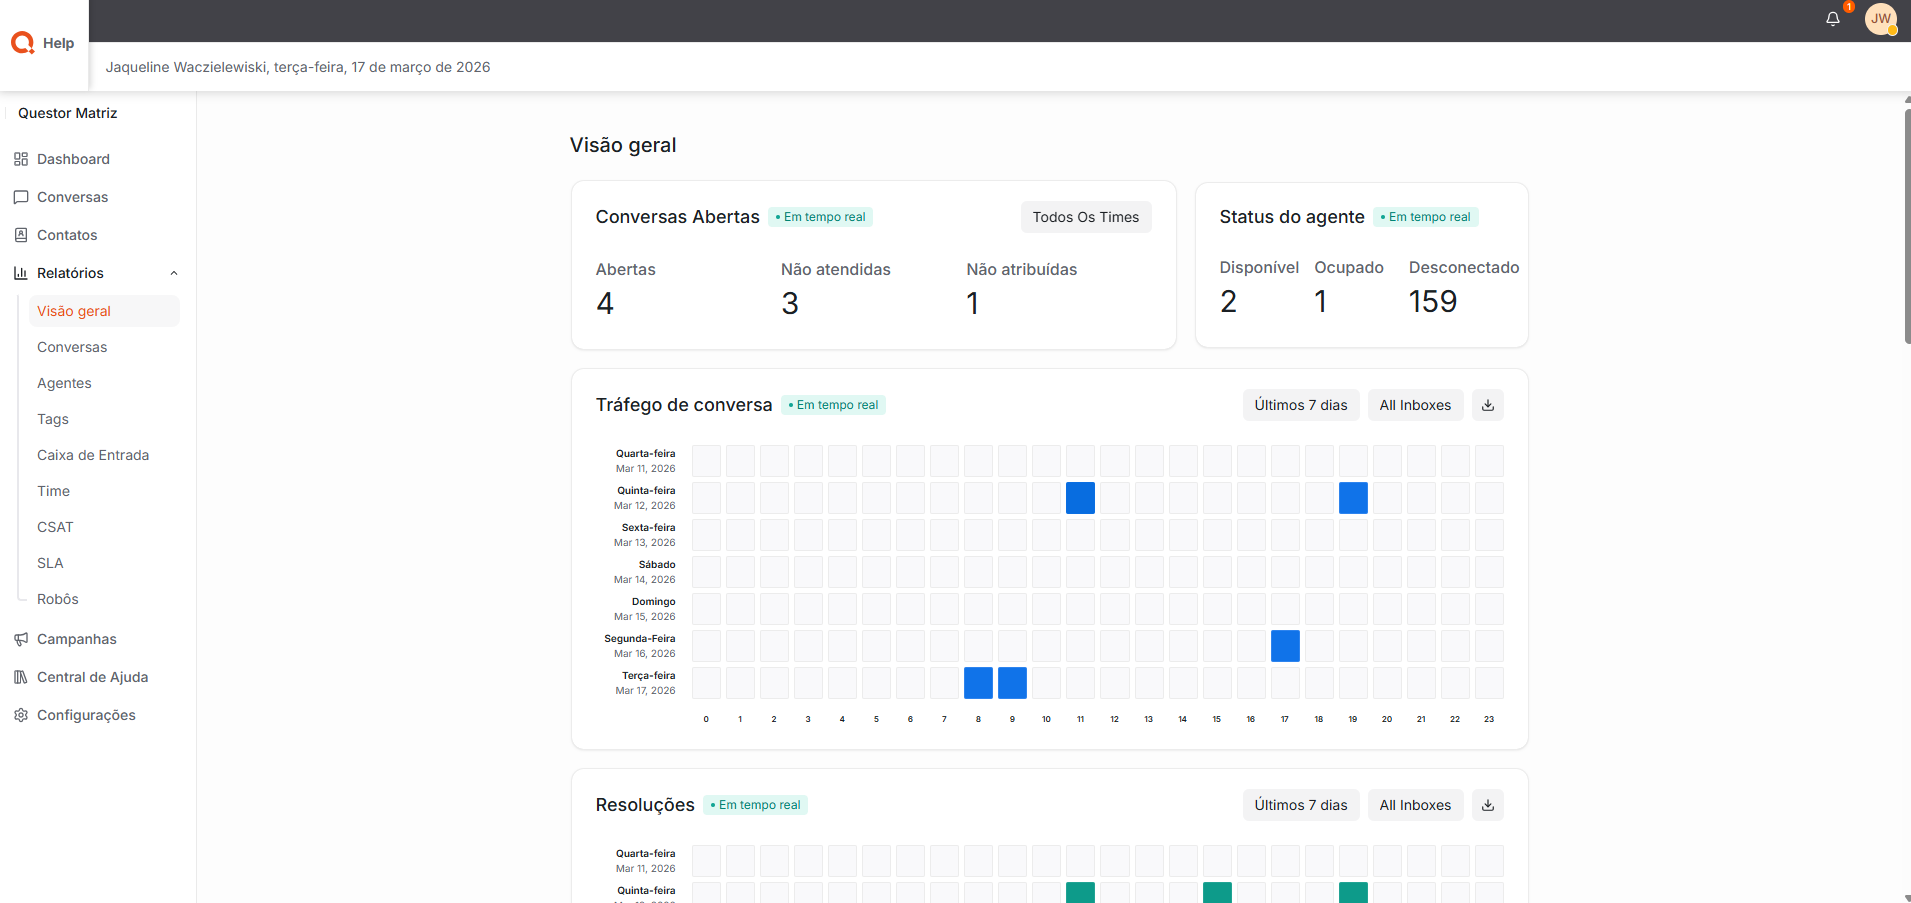Viewport: 1911px width, 903px height.
Task: Open the notifications bell icon
Action: [x=1832, y=19]
